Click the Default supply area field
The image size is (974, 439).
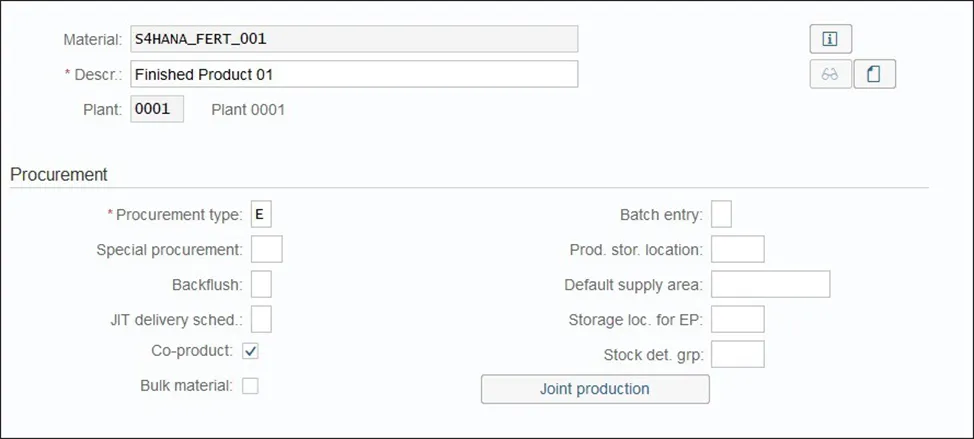tap(770, 284)
